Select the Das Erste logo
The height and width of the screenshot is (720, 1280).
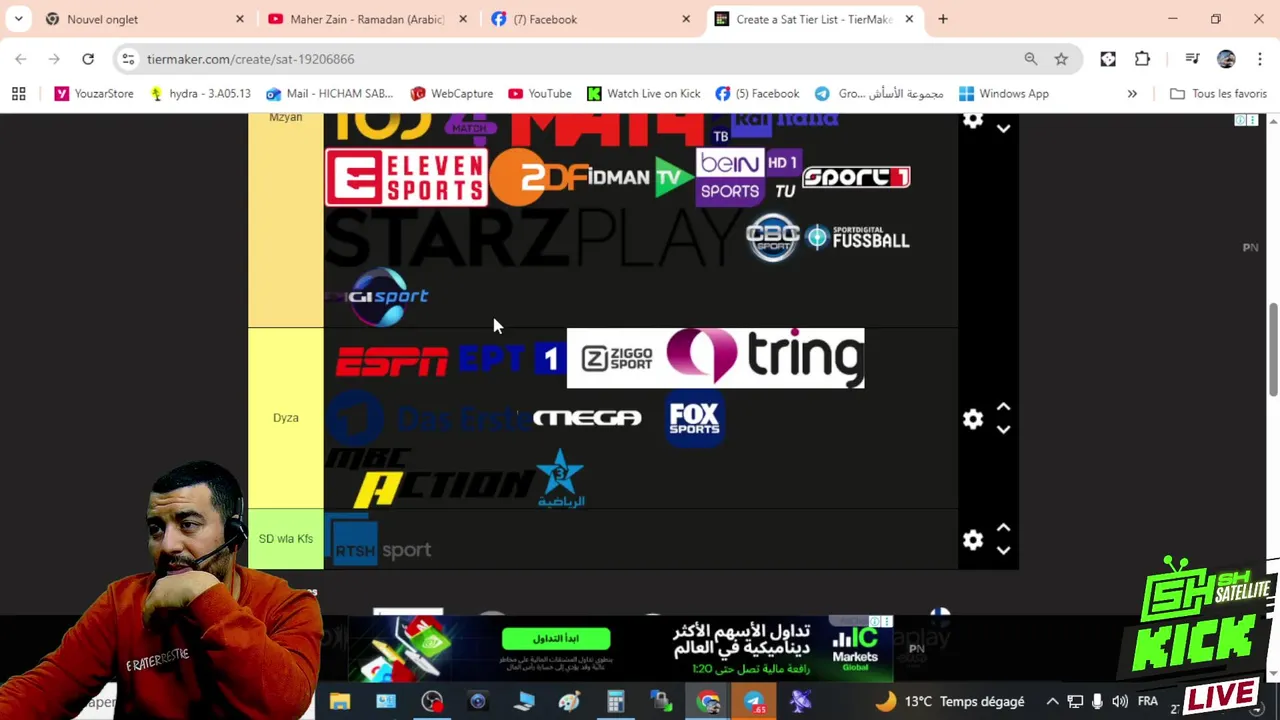point(427,418)
